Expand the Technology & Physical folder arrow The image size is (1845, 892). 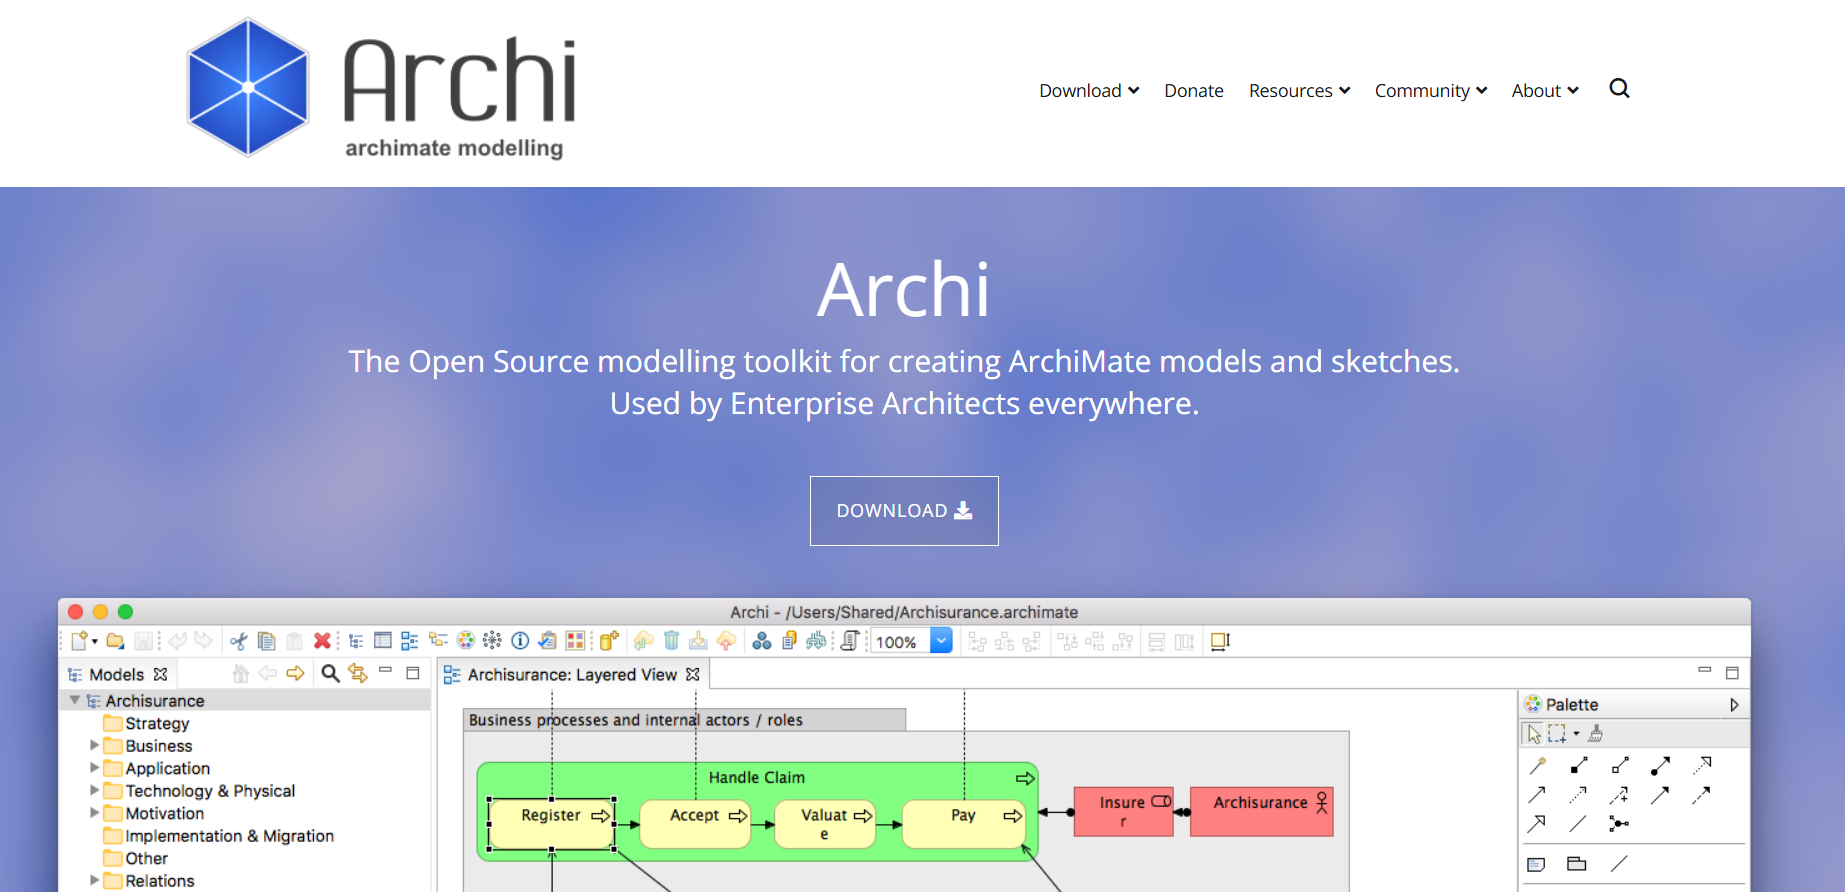[95, 790]
